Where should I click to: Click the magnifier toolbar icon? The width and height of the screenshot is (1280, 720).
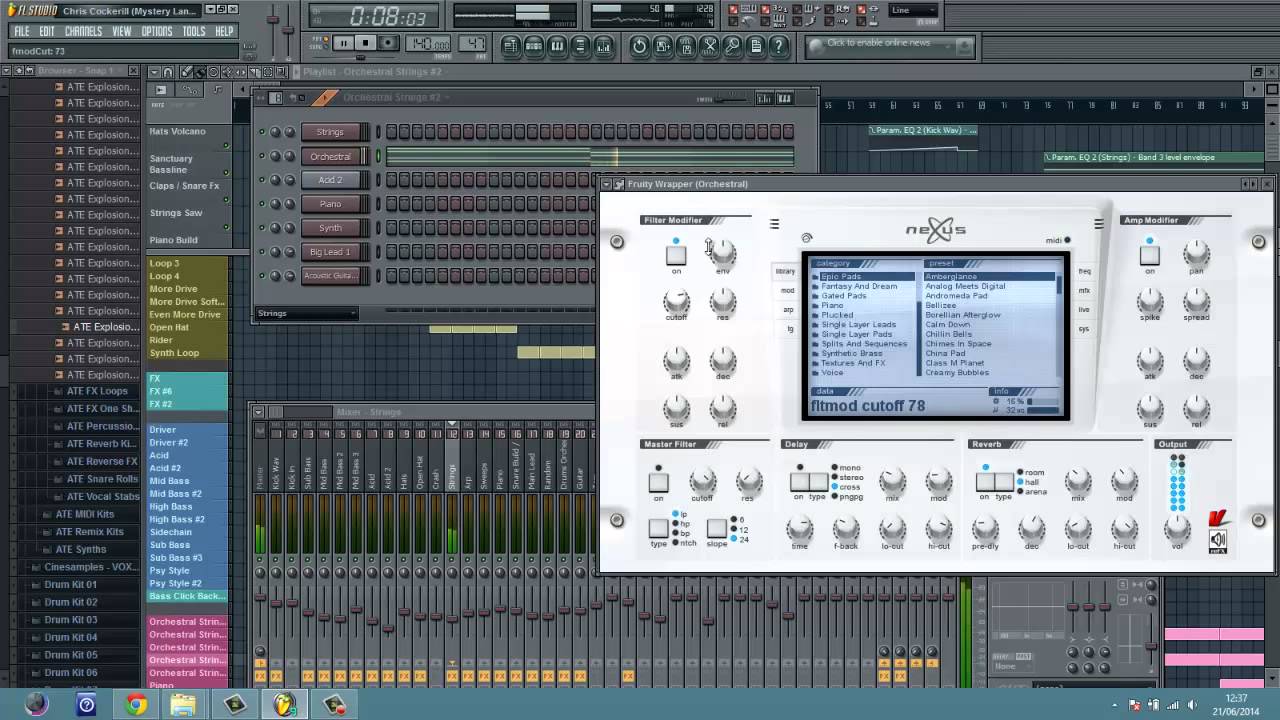pos(732,46)
